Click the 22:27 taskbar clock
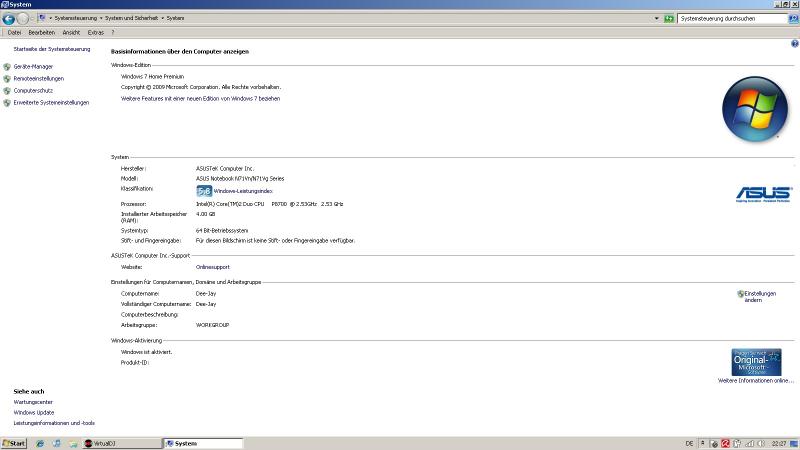The height and width of the screenshot is (450, 800). click(778, 443)
